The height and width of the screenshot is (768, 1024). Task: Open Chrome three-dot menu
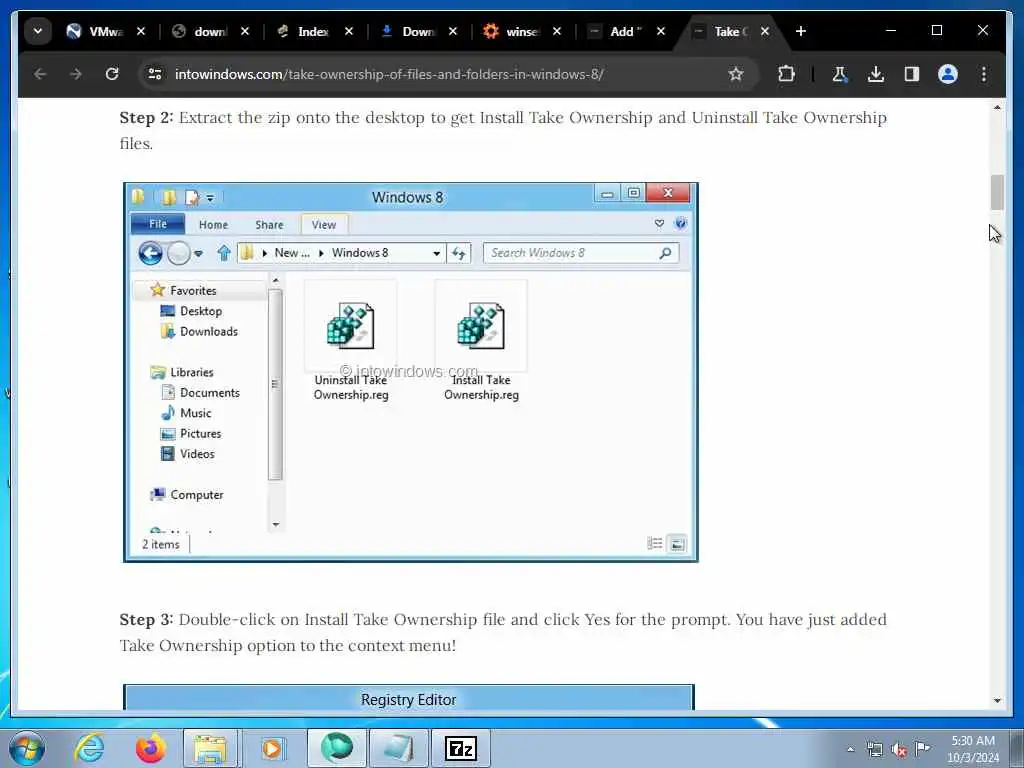pyautogui.click(x=984, y=74)
